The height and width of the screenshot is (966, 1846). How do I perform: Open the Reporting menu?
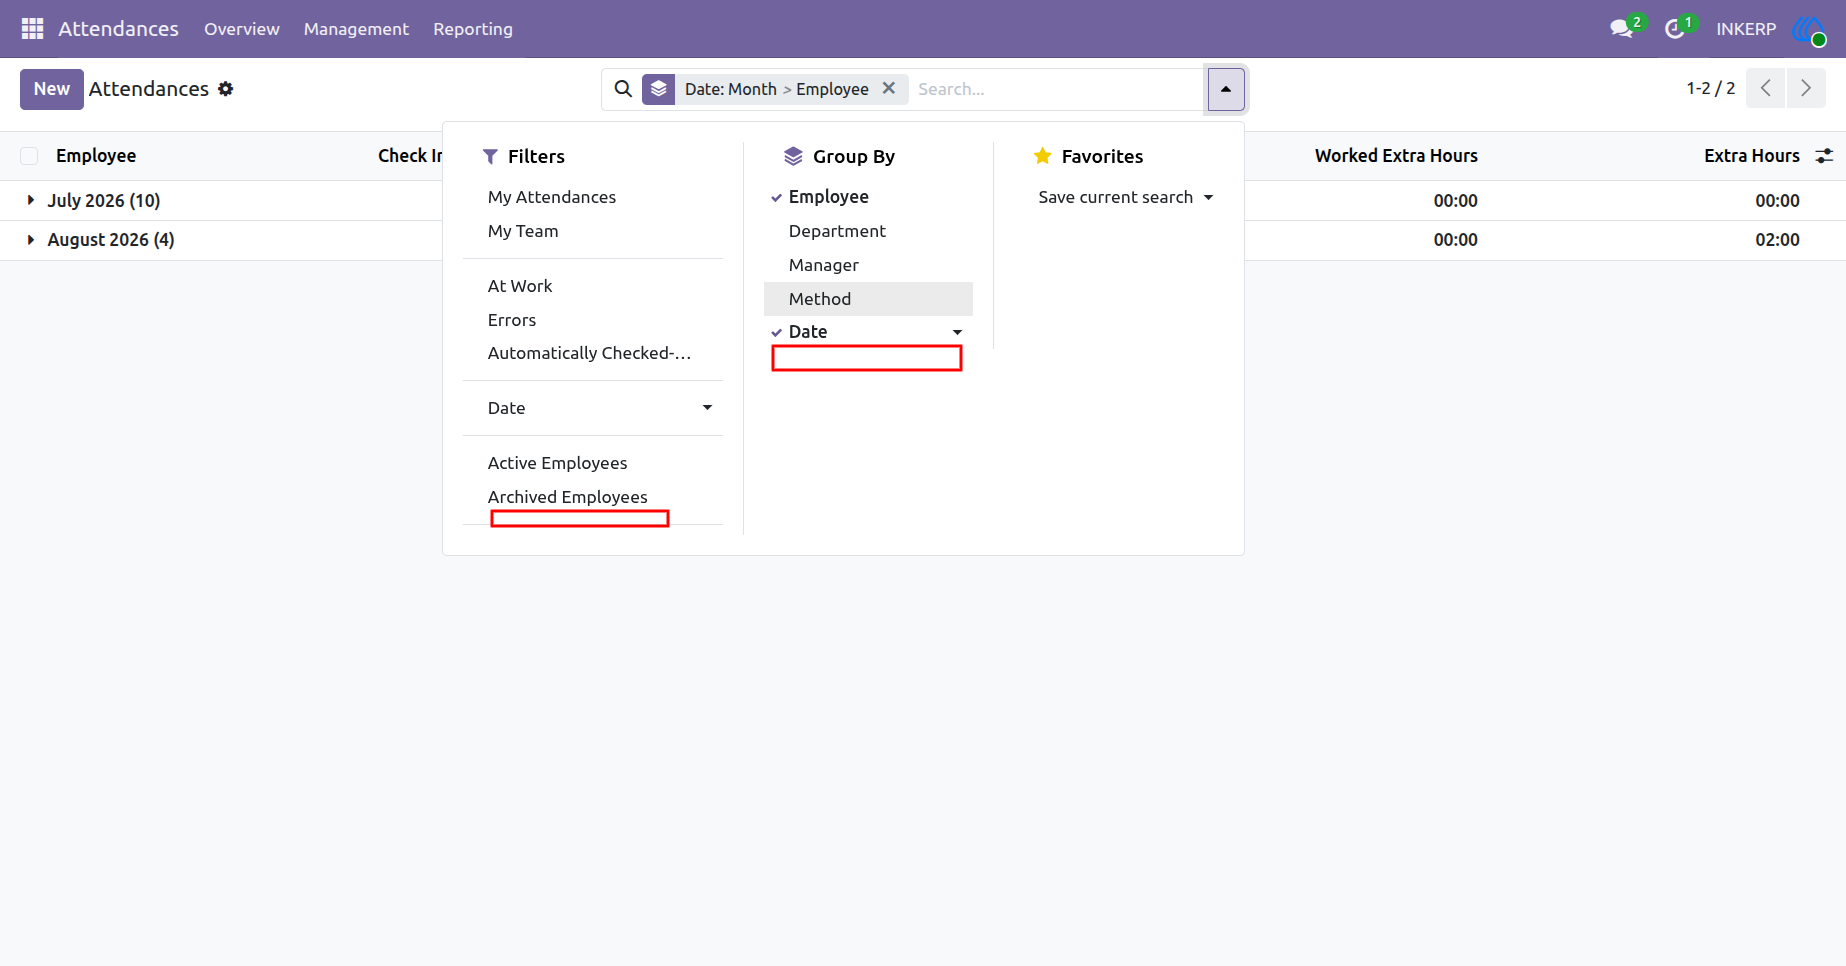pyautogui.click(x=473, y=29)
